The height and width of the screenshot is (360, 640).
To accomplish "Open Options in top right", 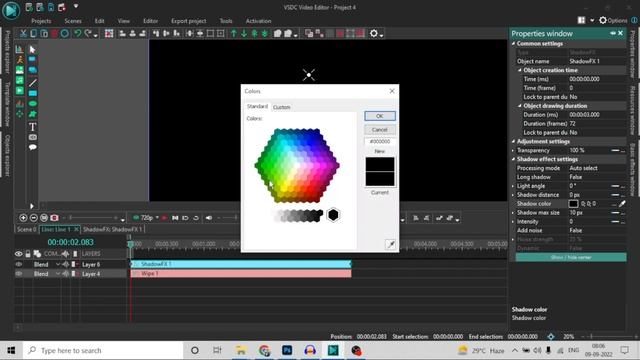I will click(613, 20).
